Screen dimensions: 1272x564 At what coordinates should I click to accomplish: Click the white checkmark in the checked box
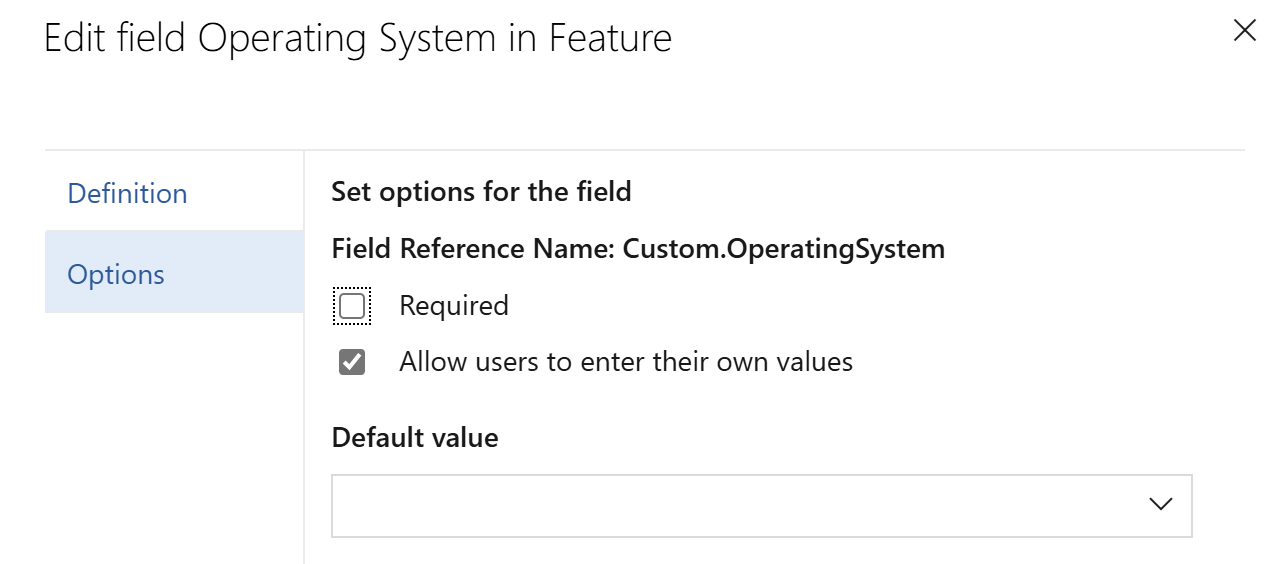352,362
